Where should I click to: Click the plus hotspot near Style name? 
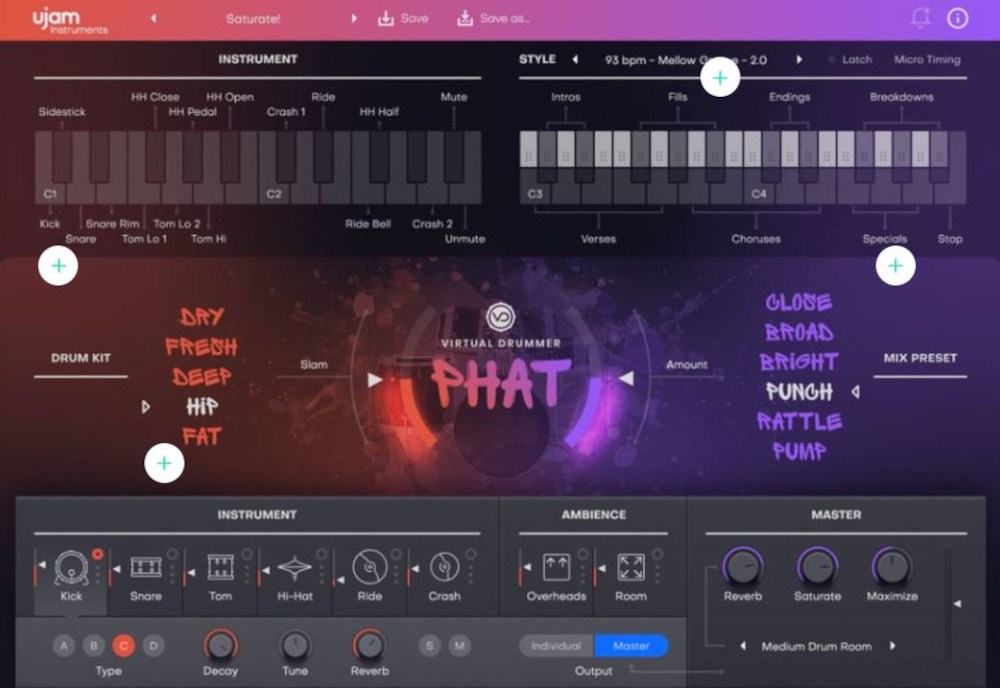[x=720, y=78]
